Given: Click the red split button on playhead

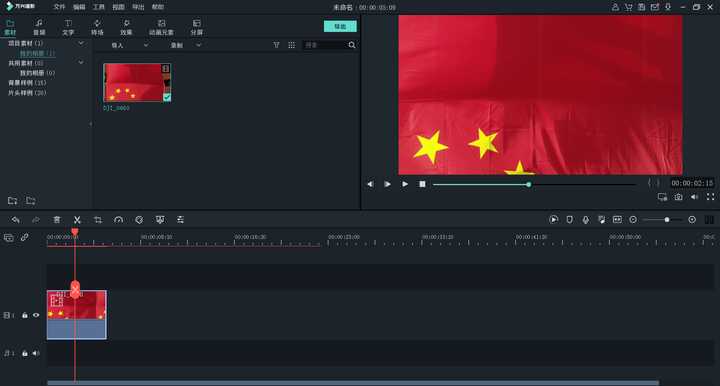Looking at the screenshot, I should pyautogui.click(x=75, y=289).
